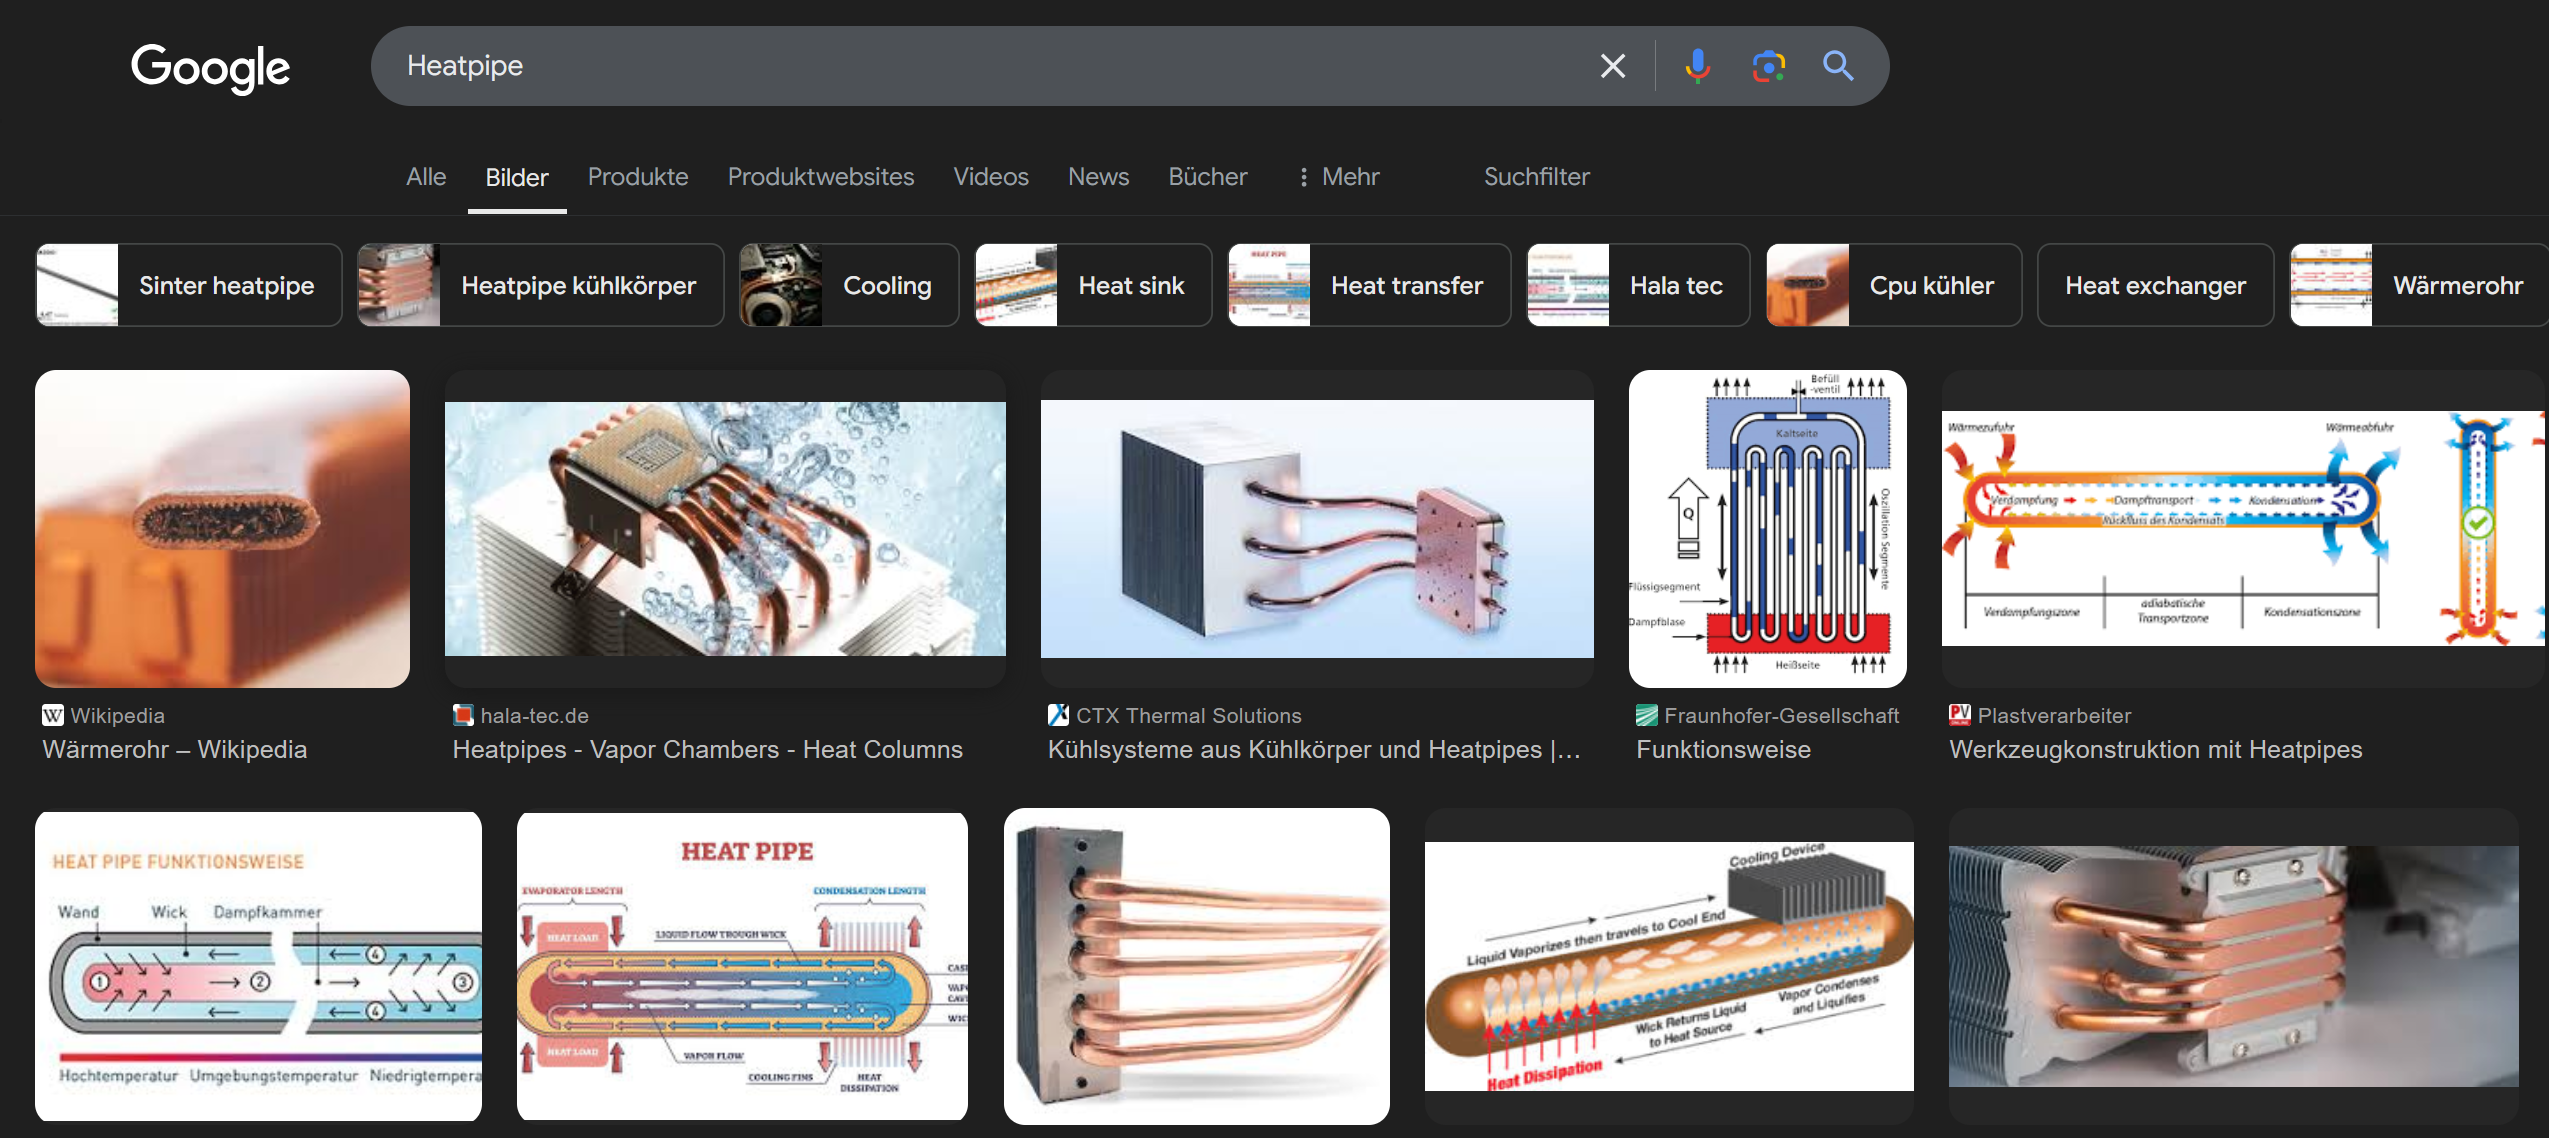Open the Wärmerohr – Wikipedia result link

click(176, 749)
